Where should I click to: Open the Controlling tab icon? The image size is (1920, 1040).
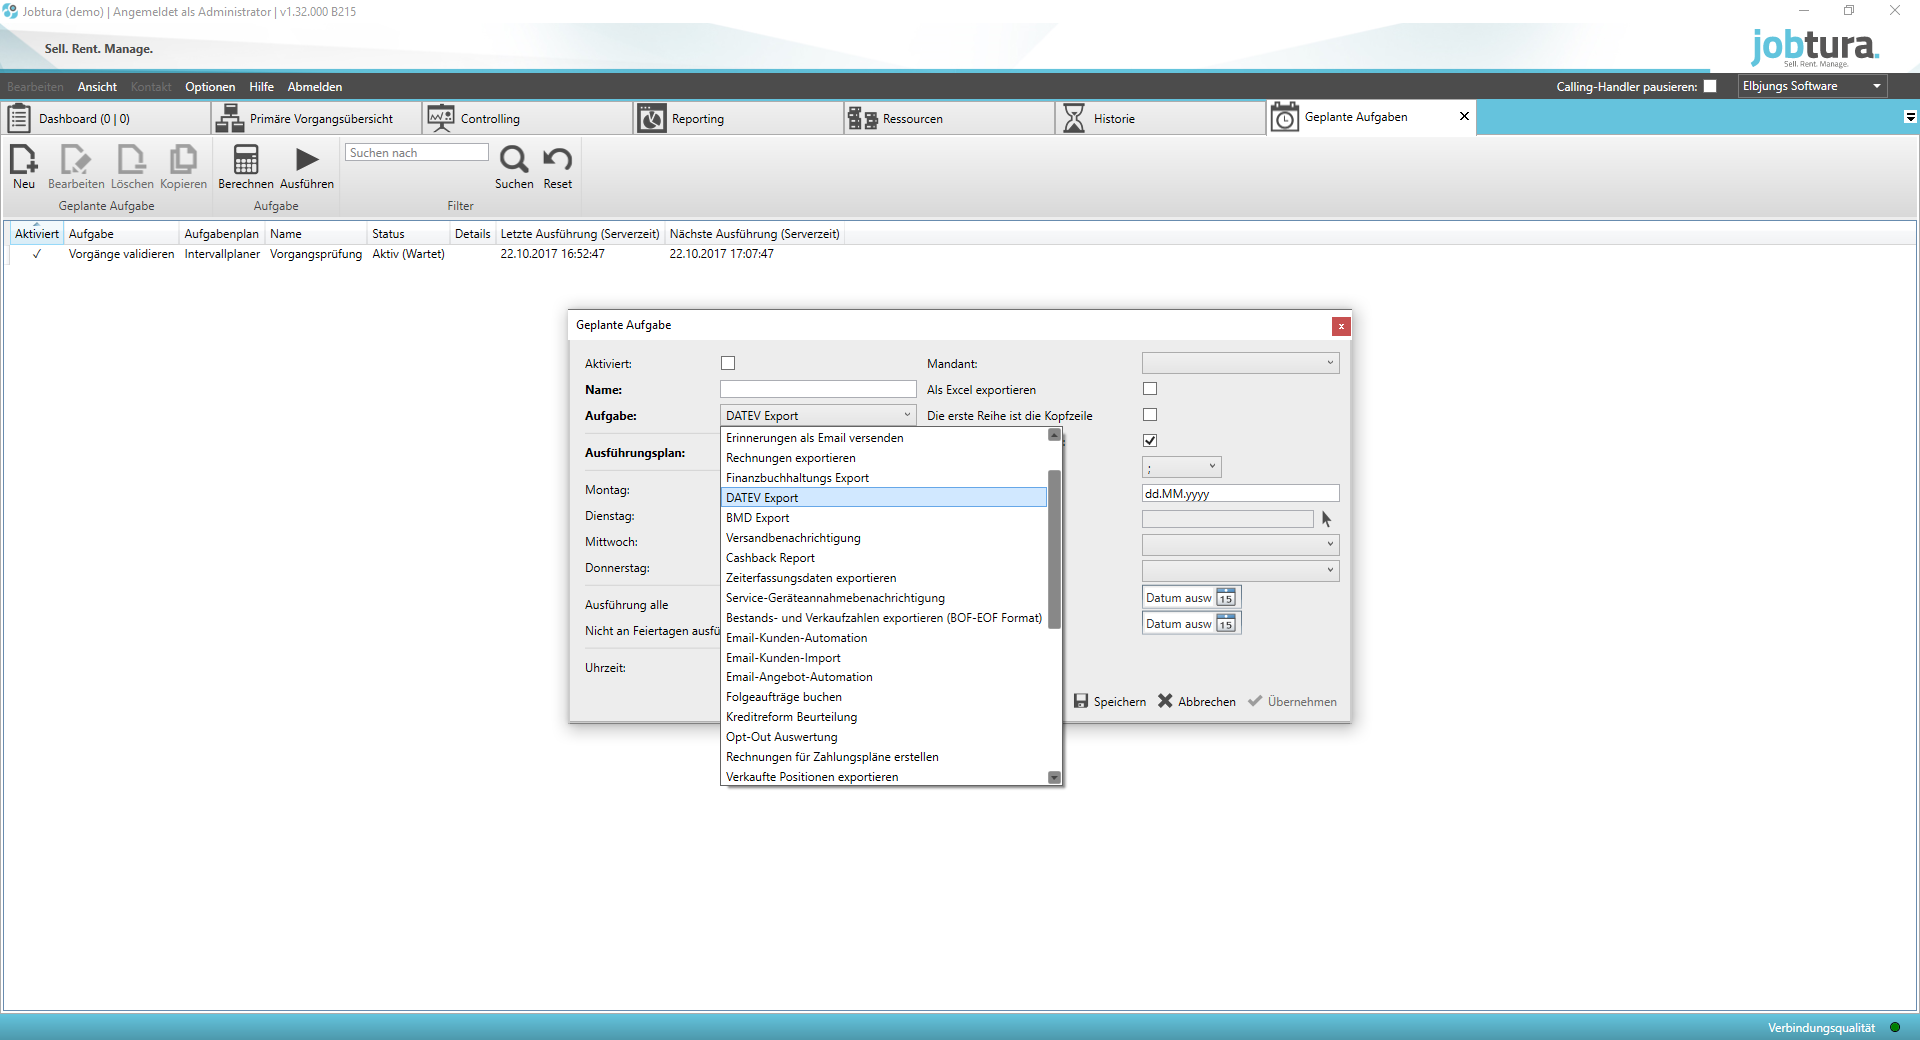(441, 118)
